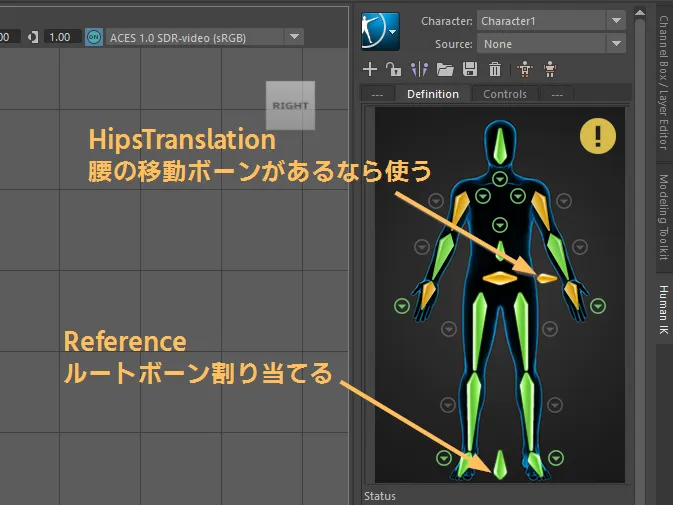
Task: Click the Status label text
Action: pyautogui.click(x=380, y=496)
